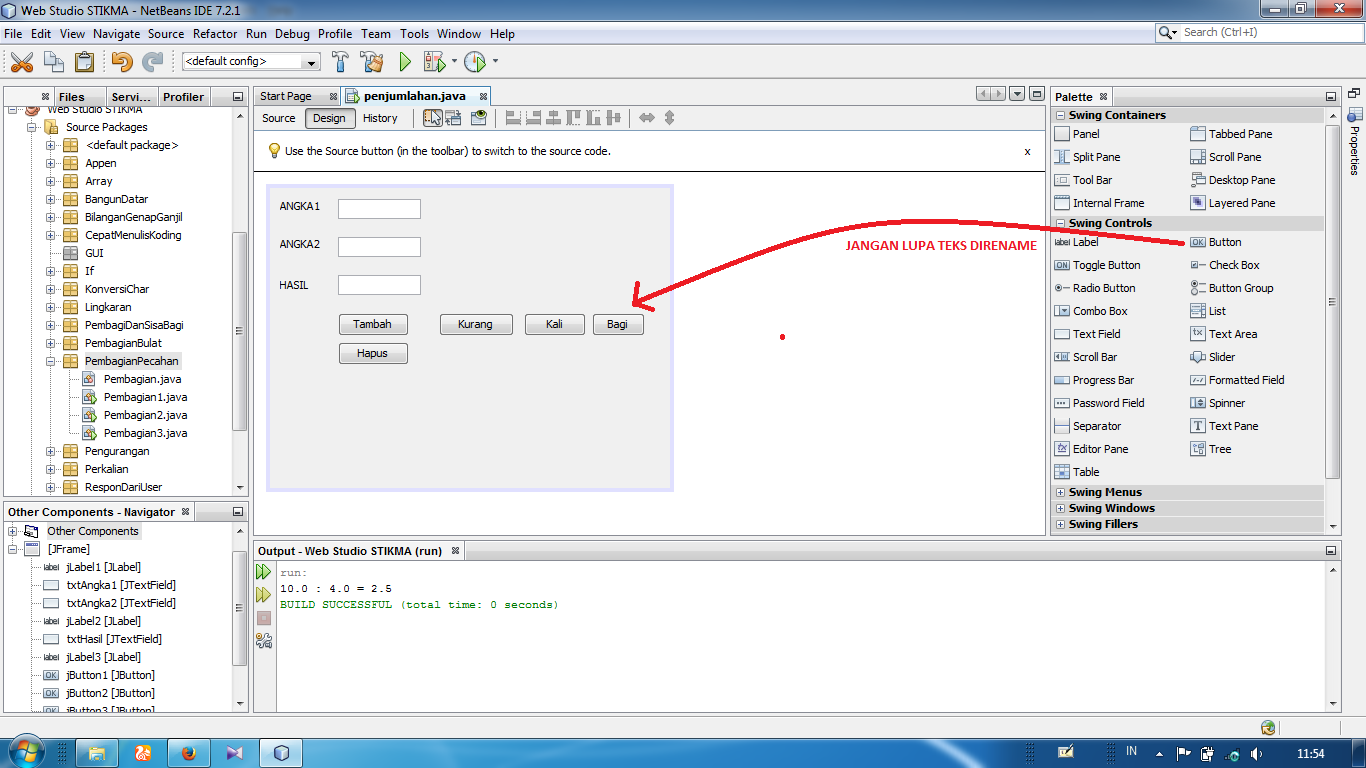This screenshot has width=1366, height=768.
Task: Switch to Source view of penjumlahan.java
Action: (x=279, y=118)
